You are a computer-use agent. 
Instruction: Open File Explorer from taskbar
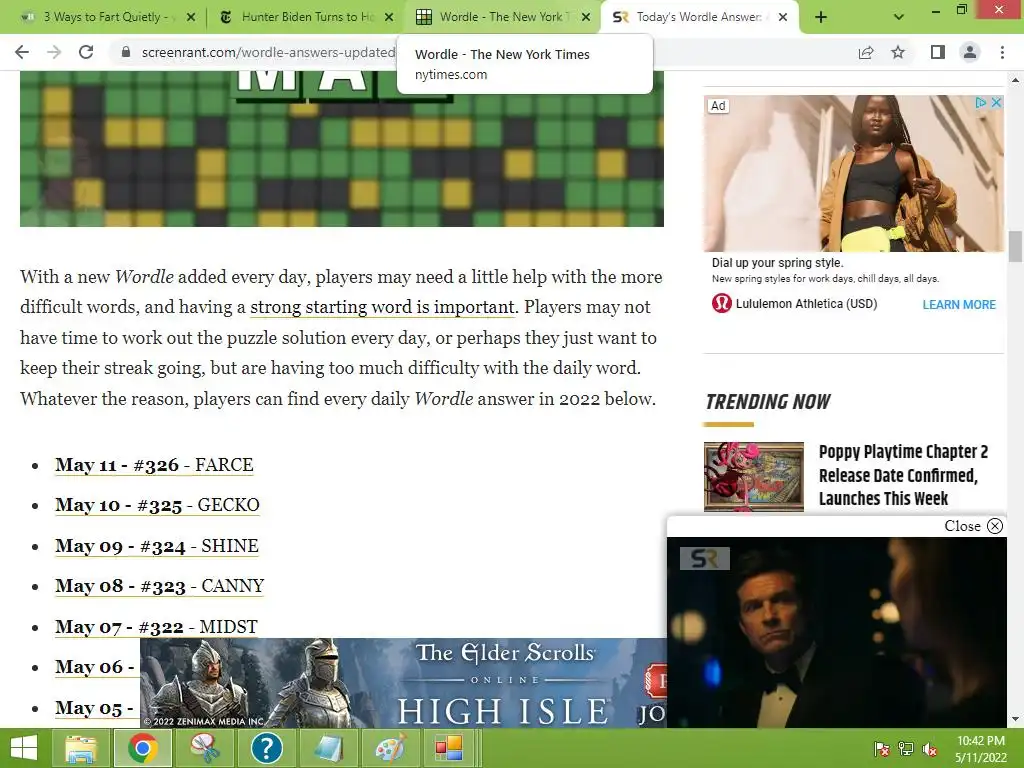pos(80,748)
